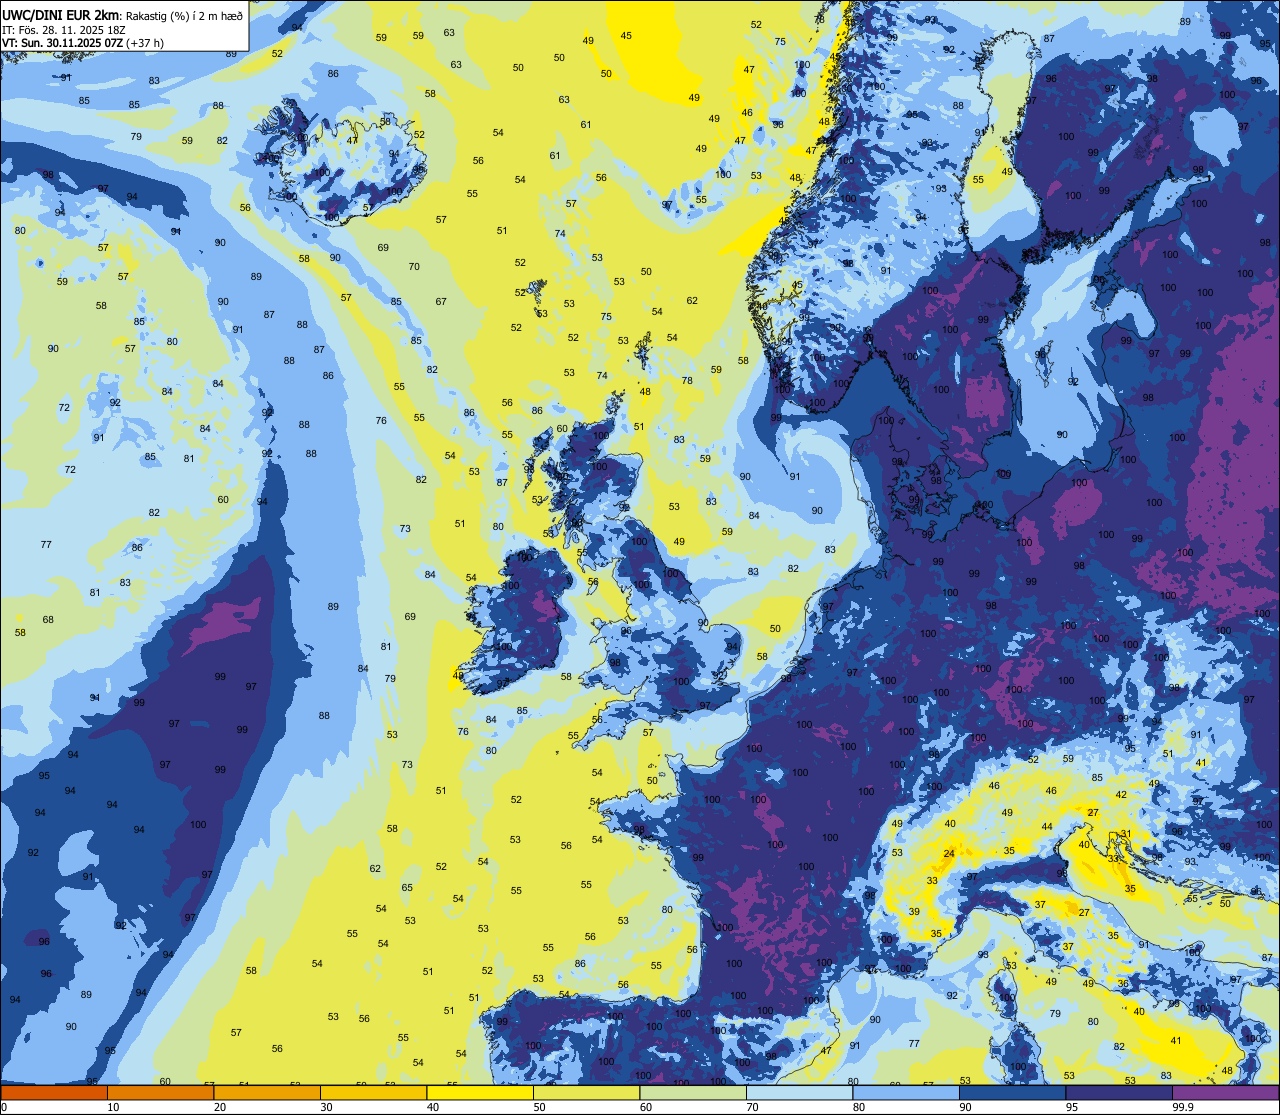Click the legend swatch between 50 and 60
The height and width of the screenshot is (1115, 1280).
pyautogui.click(x=586, y=1092)
